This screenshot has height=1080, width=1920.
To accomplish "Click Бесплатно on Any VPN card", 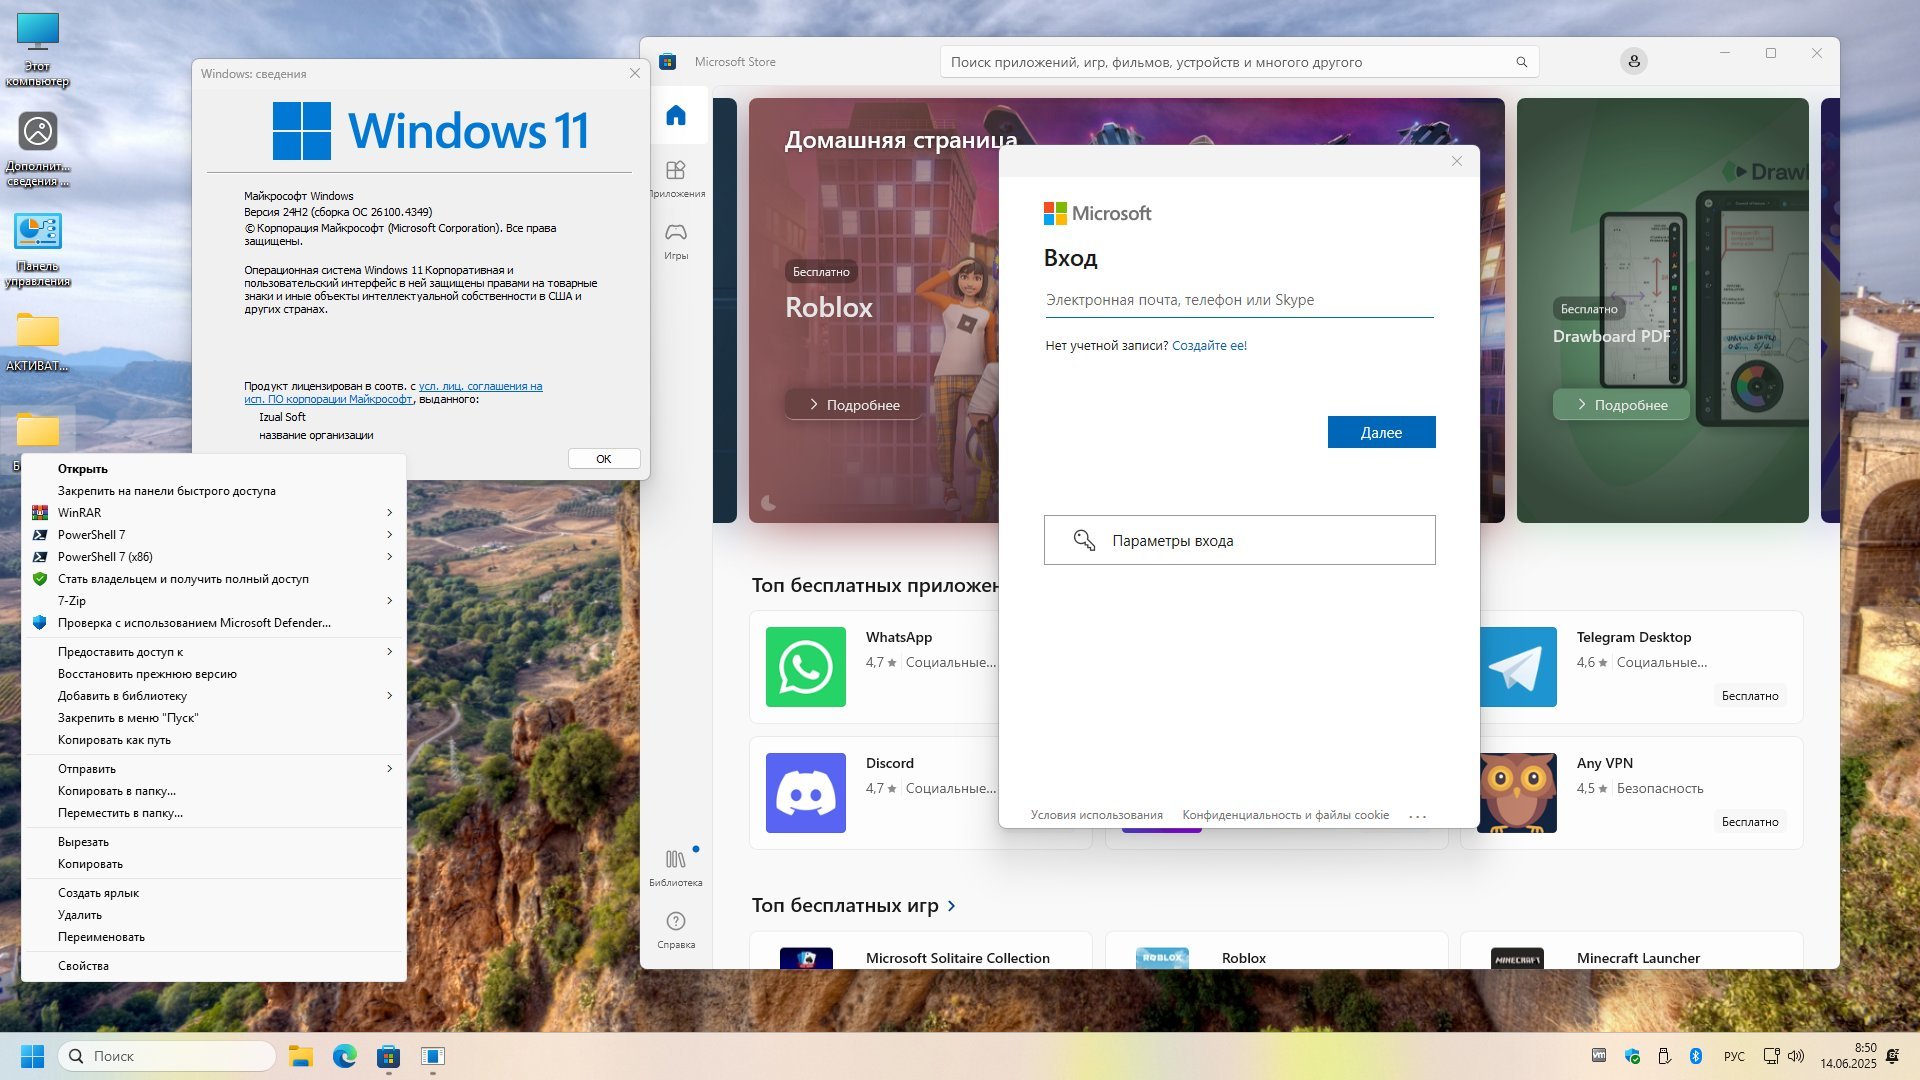I will tap(1749, 822).
